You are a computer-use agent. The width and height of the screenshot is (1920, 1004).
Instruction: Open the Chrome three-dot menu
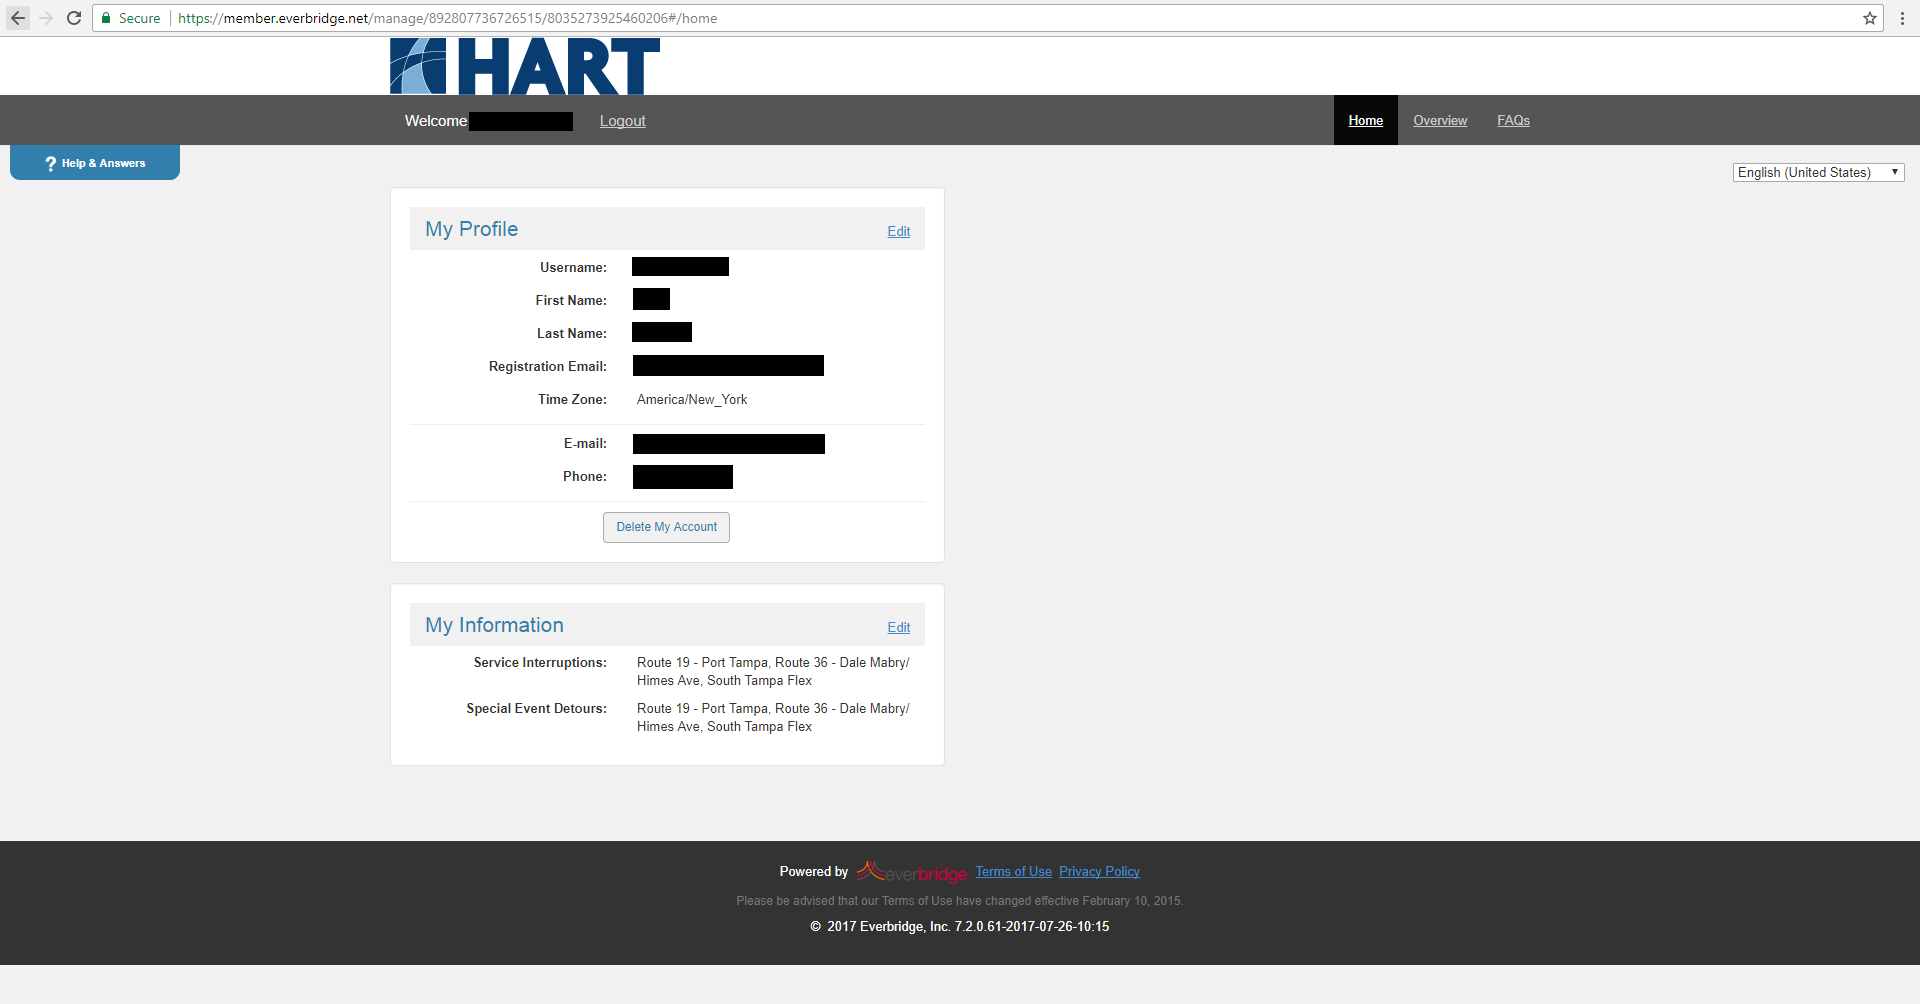click(x=1901, y=18)
